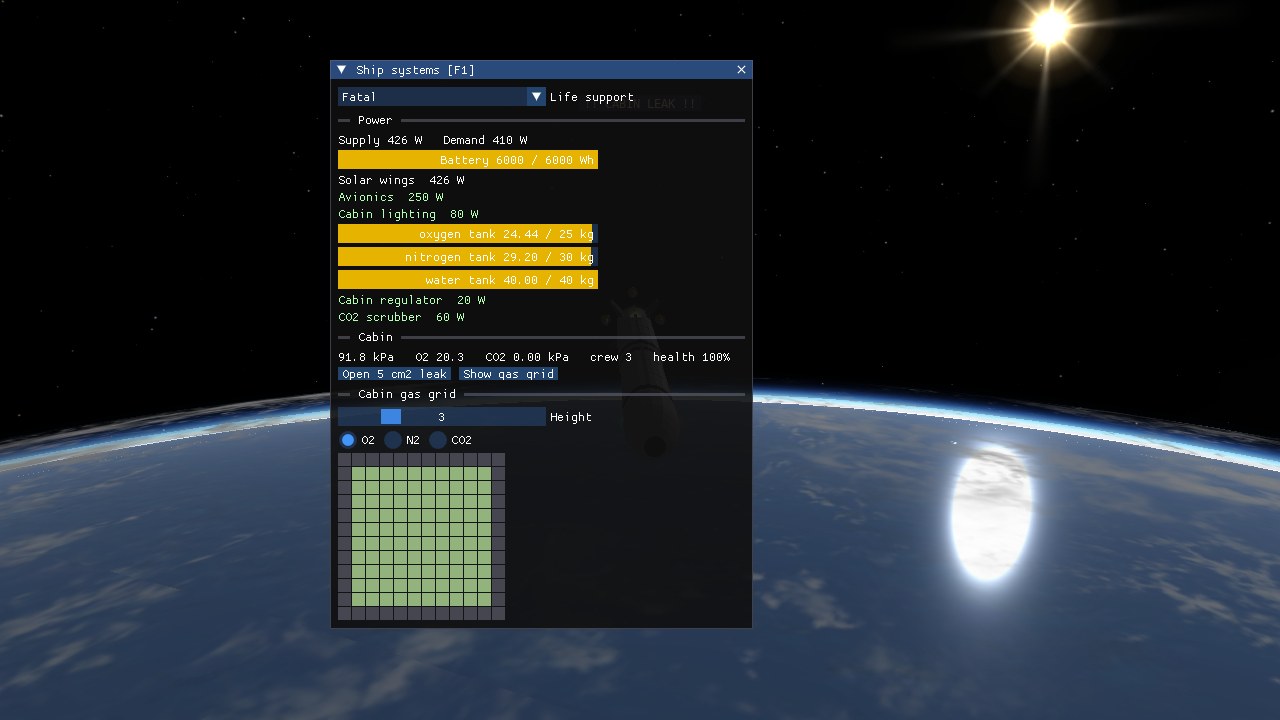Click the Ship systems [F1] title bar
1280x720 pixels.
(541, 70)
